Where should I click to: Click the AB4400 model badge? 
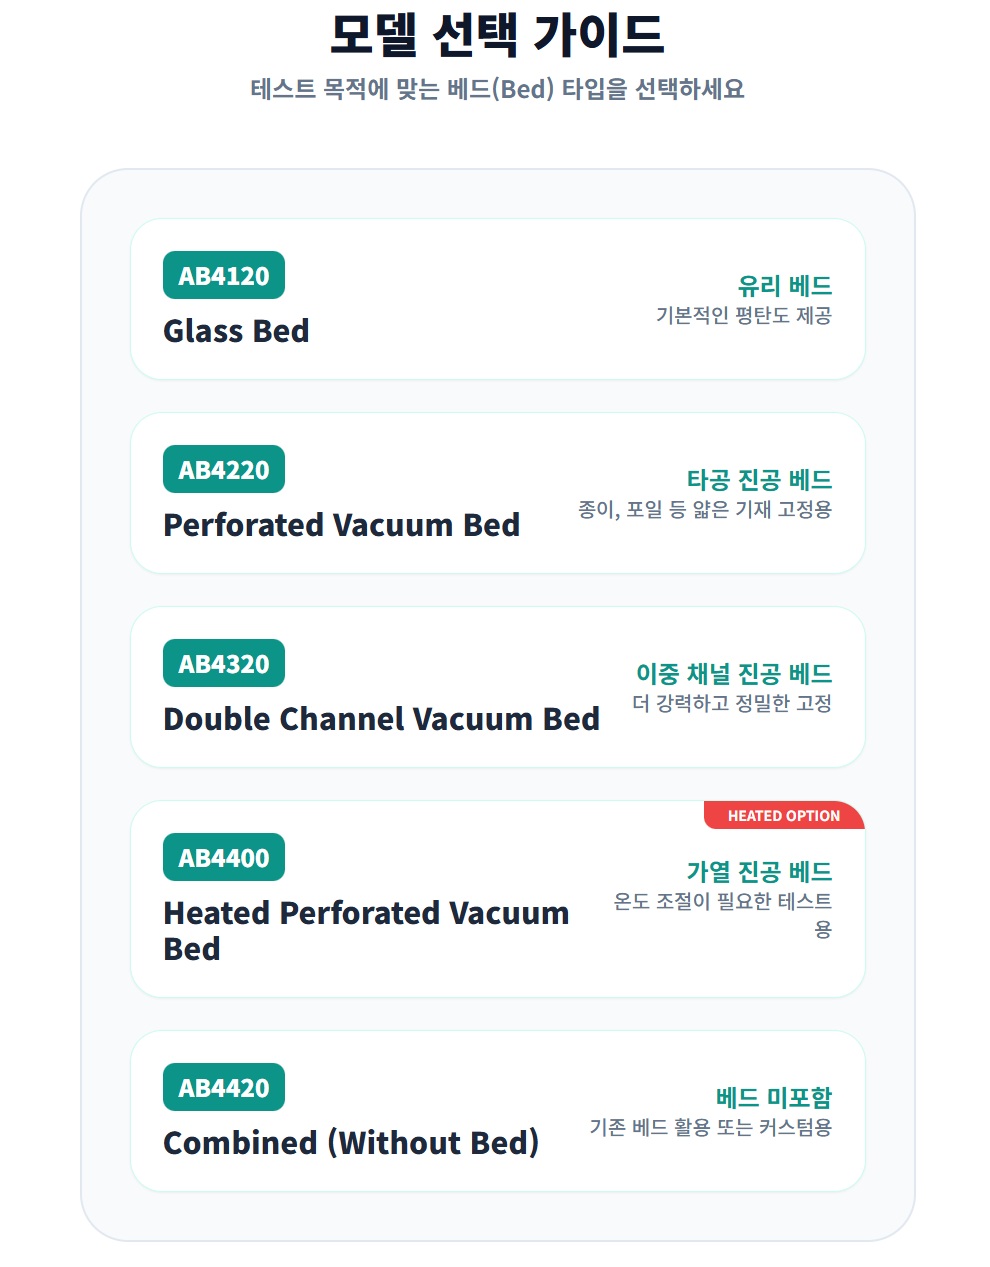tap(224, 858)
